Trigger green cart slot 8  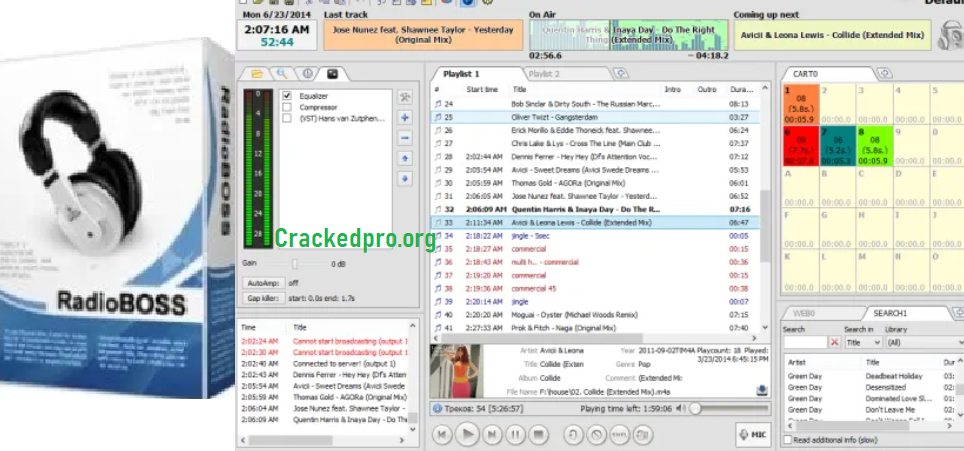874,146
